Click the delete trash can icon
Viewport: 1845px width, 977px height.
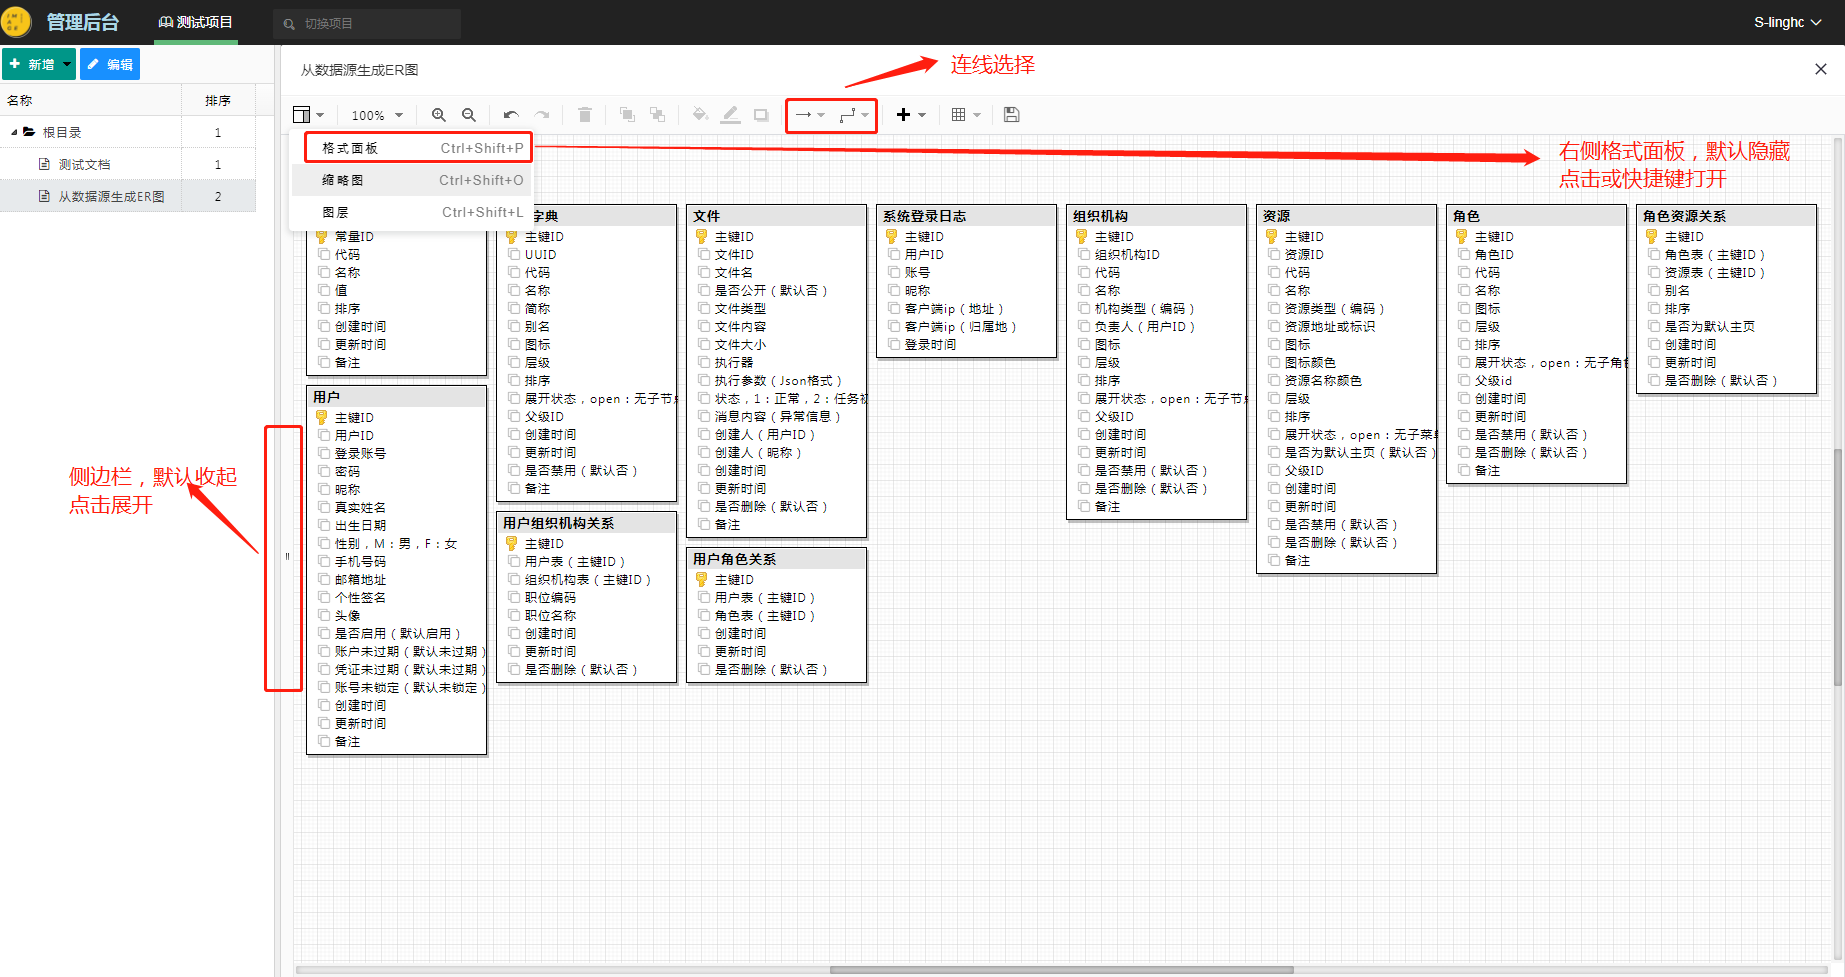(585, 115)
